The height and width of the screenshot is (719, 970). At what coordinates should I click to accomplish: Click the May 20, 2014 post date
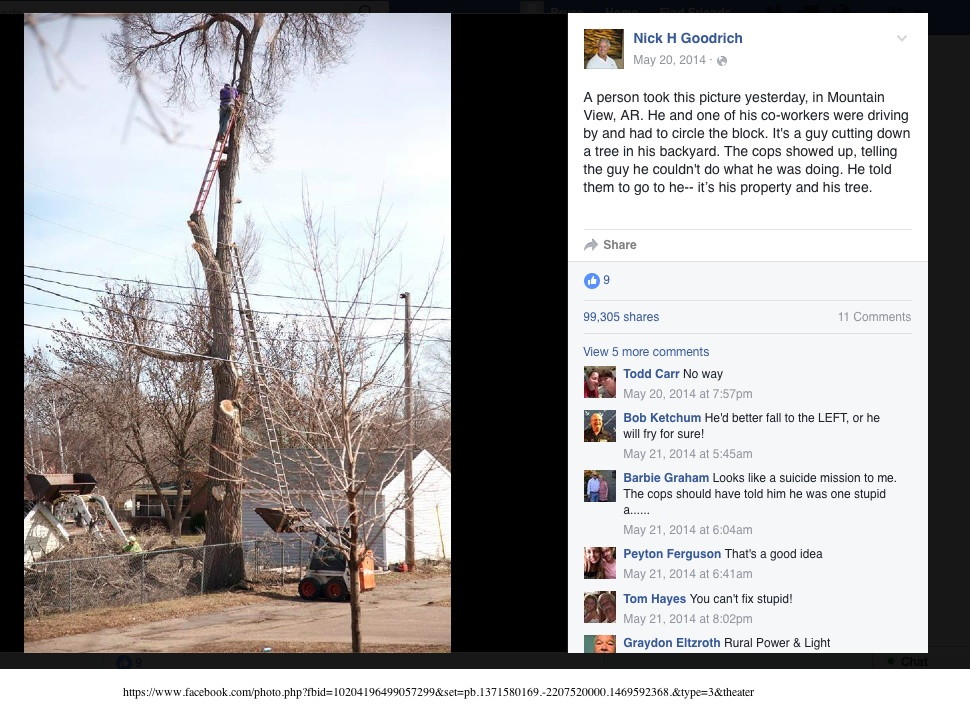pyautogui.click(x=669, y=60)
